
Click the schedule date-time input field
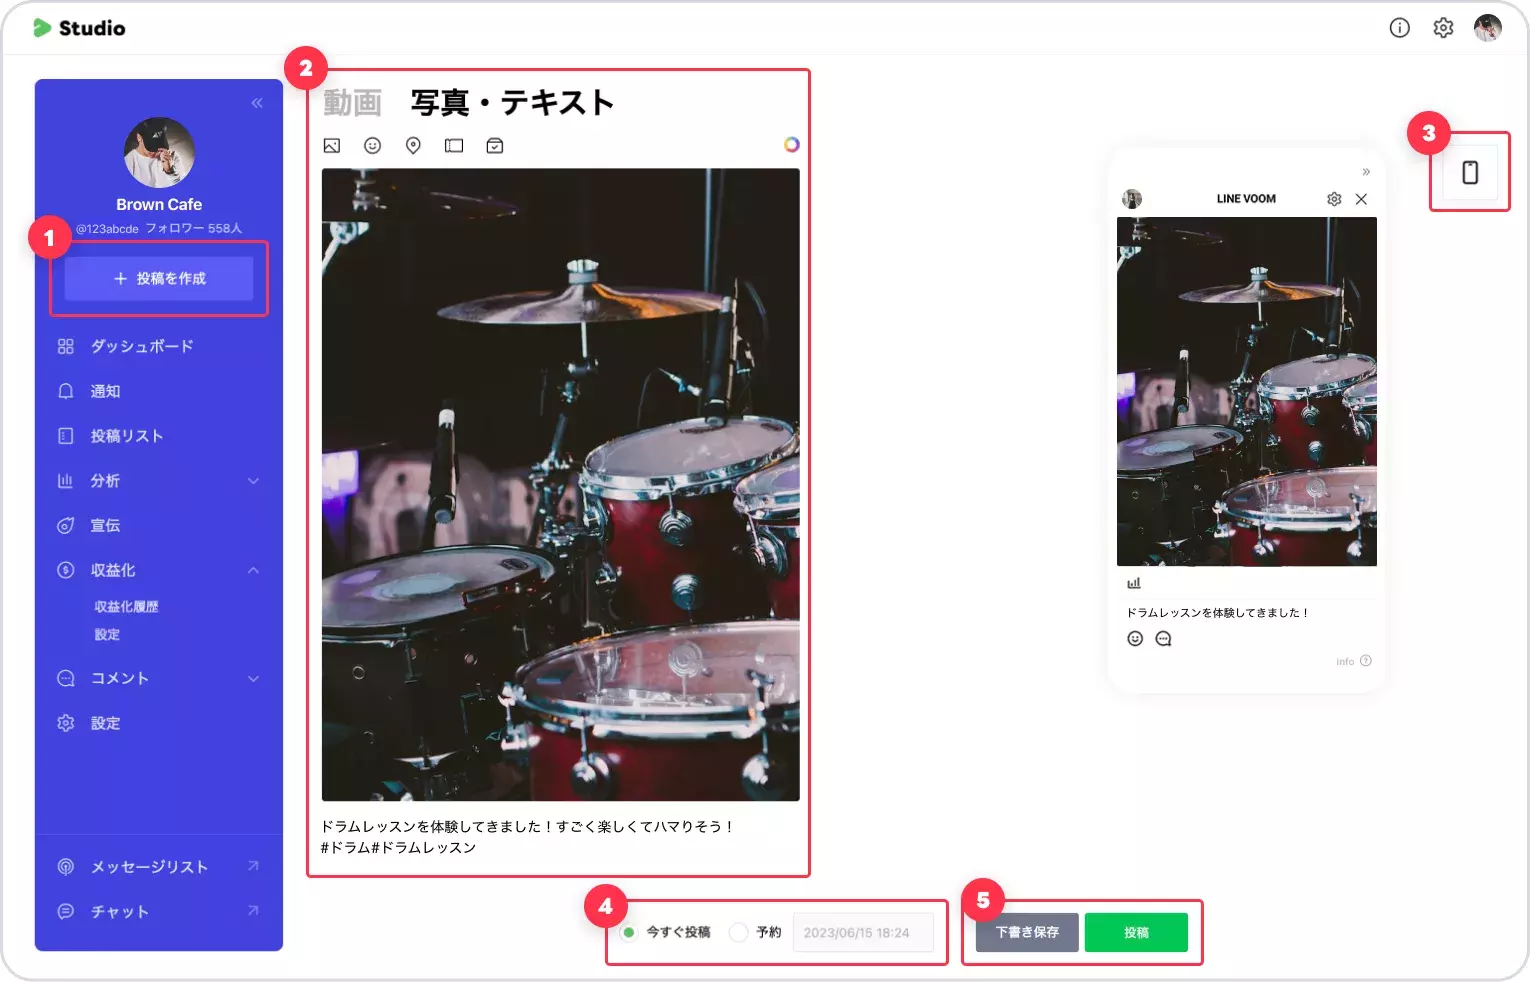[x=862, y=932]
